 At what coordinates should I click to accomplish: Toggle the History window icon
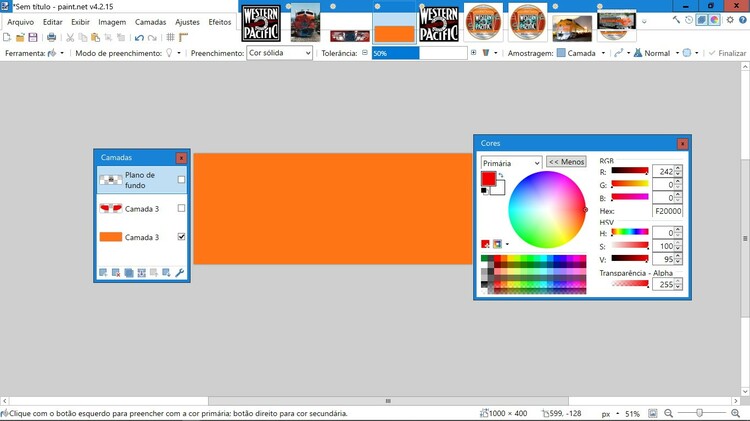tap(689, 20)
